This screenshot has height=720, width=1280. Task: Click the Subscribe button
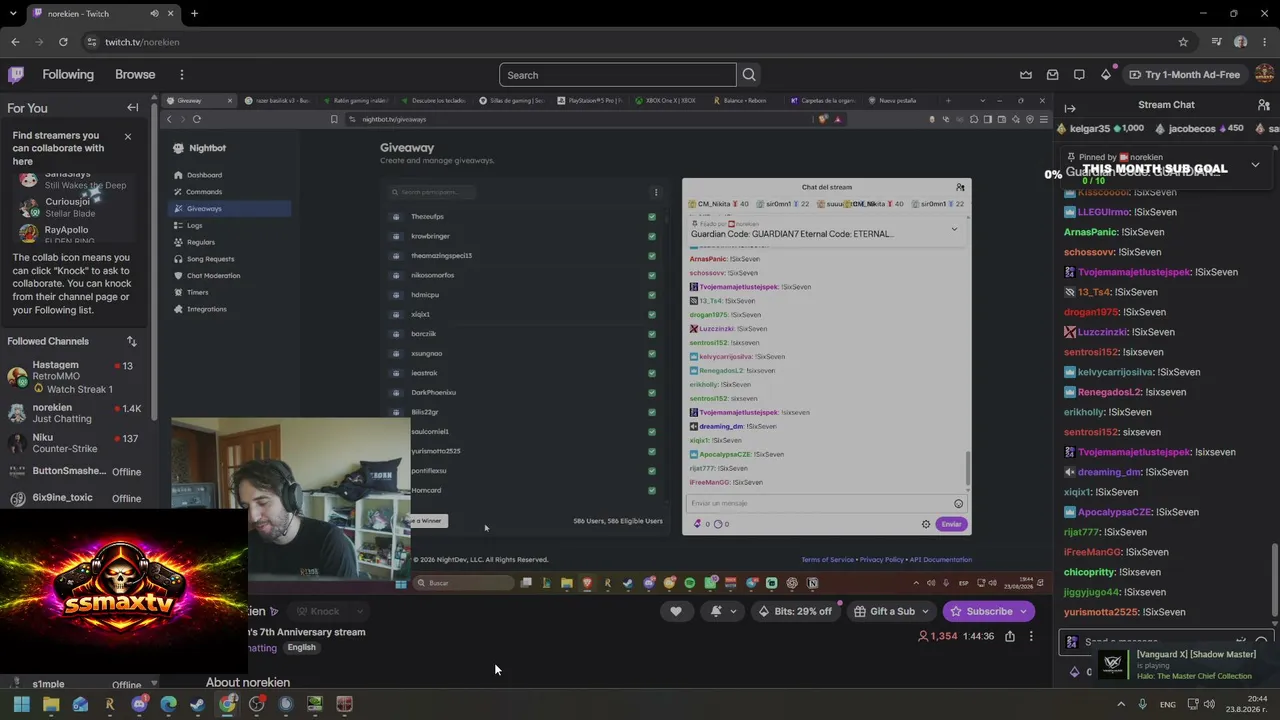coord(988,611)
